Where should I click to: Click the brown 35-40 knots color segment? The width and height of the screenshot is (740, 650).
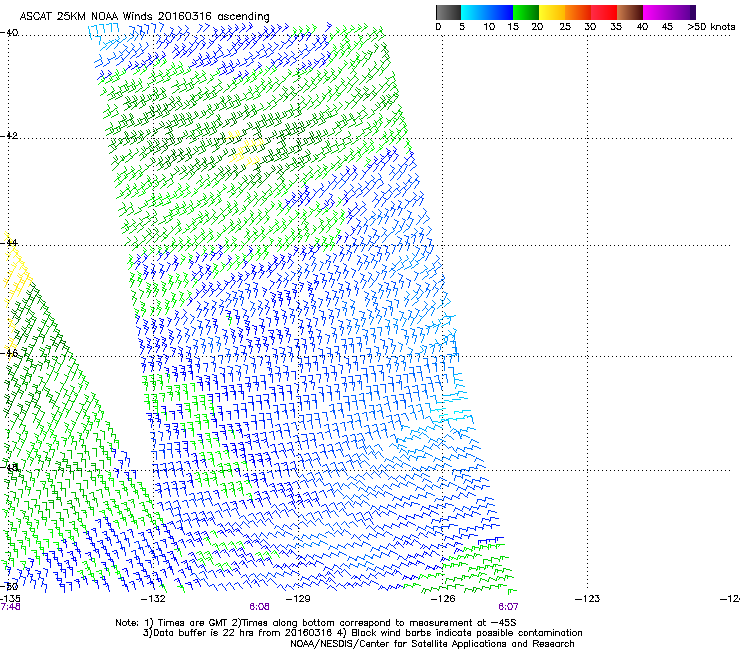(630, 12)
